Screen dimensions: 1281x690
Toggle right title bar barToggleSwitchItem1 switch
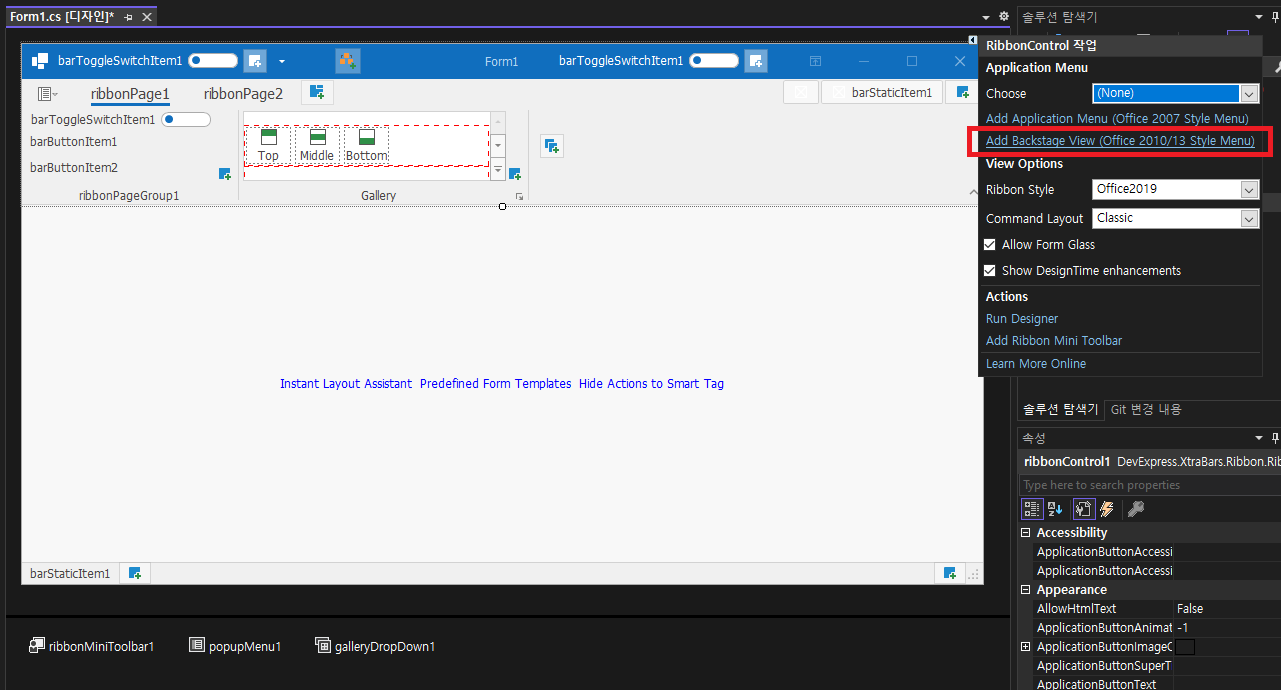(x=714, y=61)
